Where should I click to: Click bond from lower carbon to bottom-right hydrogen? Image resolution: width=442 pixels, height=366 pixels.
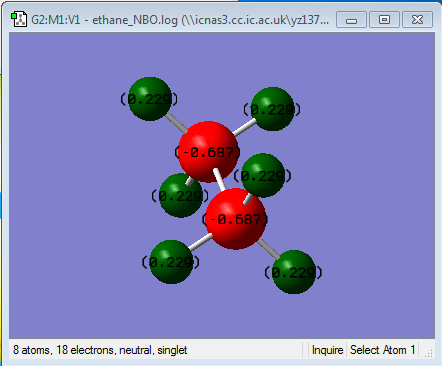coord(268,249)
